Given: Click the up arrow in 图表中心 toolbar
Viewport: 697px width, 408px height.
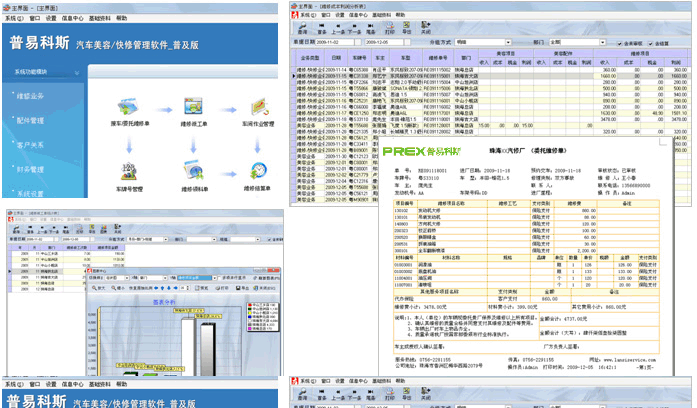Looking at the screenshot, I should 163,288.
